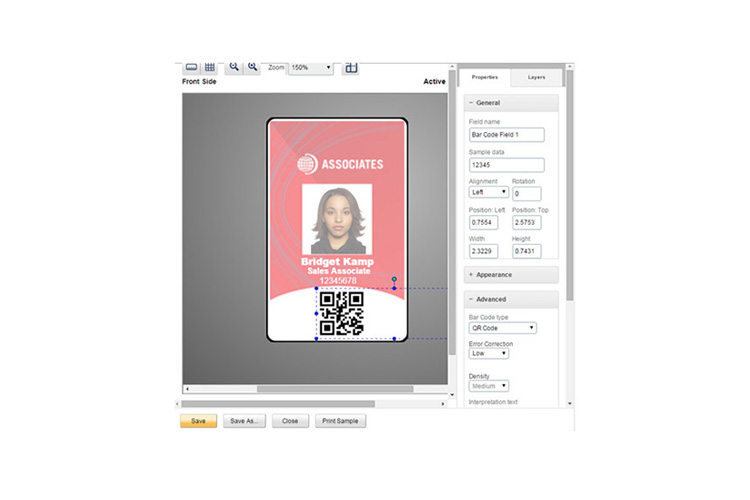
Task: Open the Bar Code type dropdown
Action: click(x=503, y=328)
